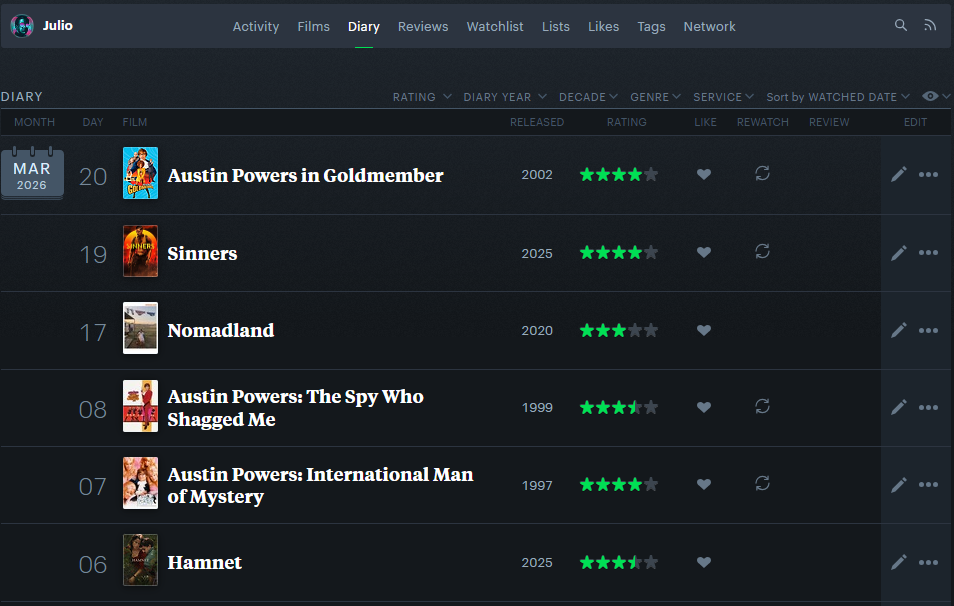Screen dimensions: 954x606
Task: Open the Tags tab
Action: [651, 27]
